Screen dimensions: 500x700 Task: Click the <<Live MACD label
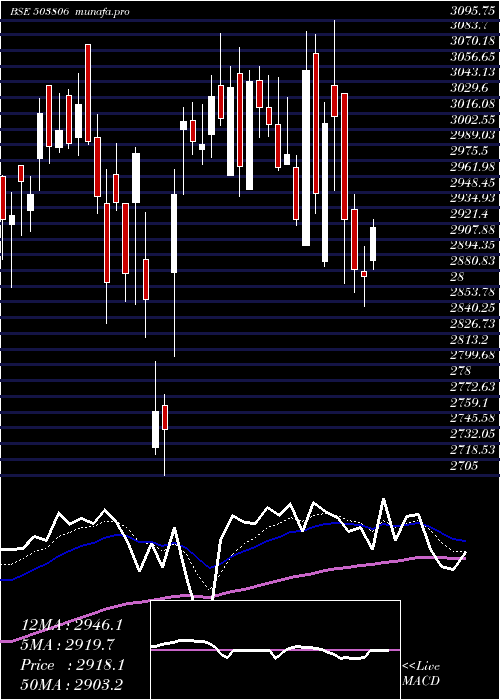[x=421, y=674]
